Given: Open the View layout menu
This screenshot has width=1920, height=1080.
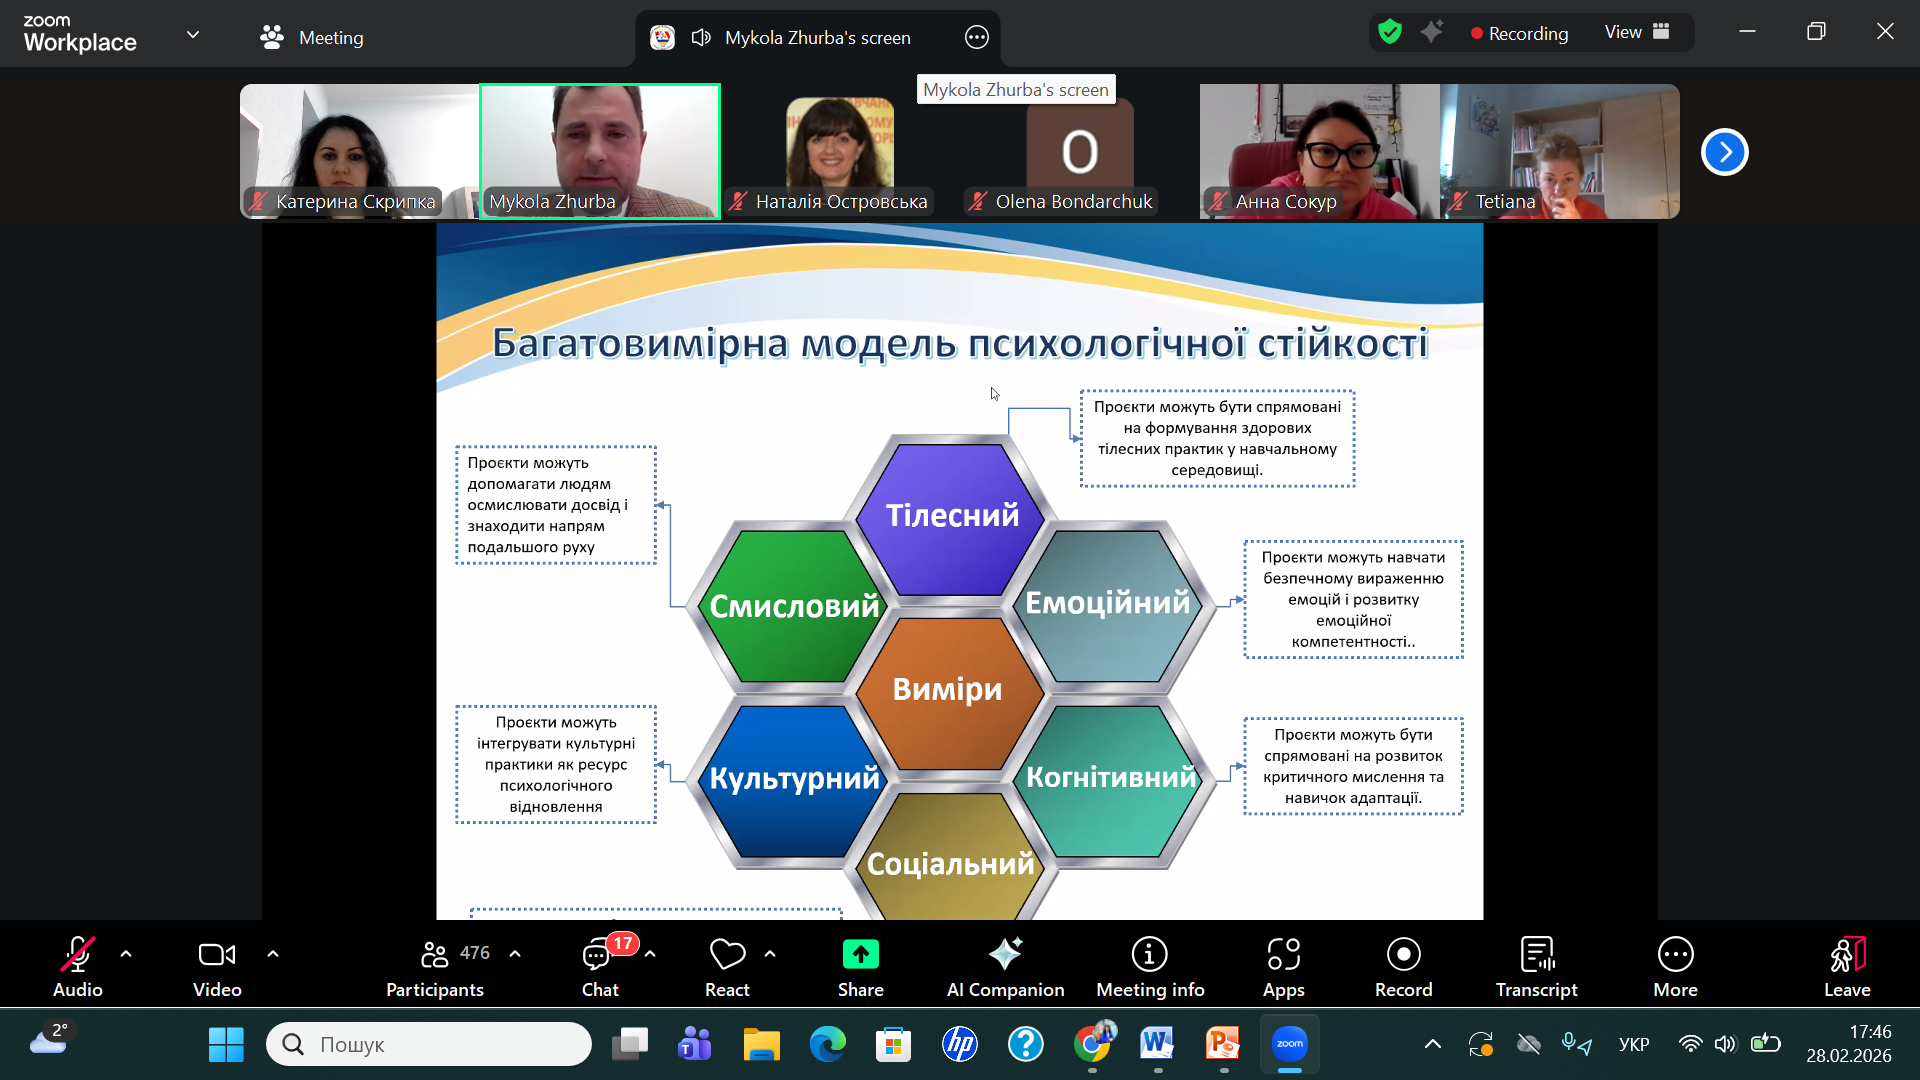Looking at the screenshot, I should coord(1637,32).
